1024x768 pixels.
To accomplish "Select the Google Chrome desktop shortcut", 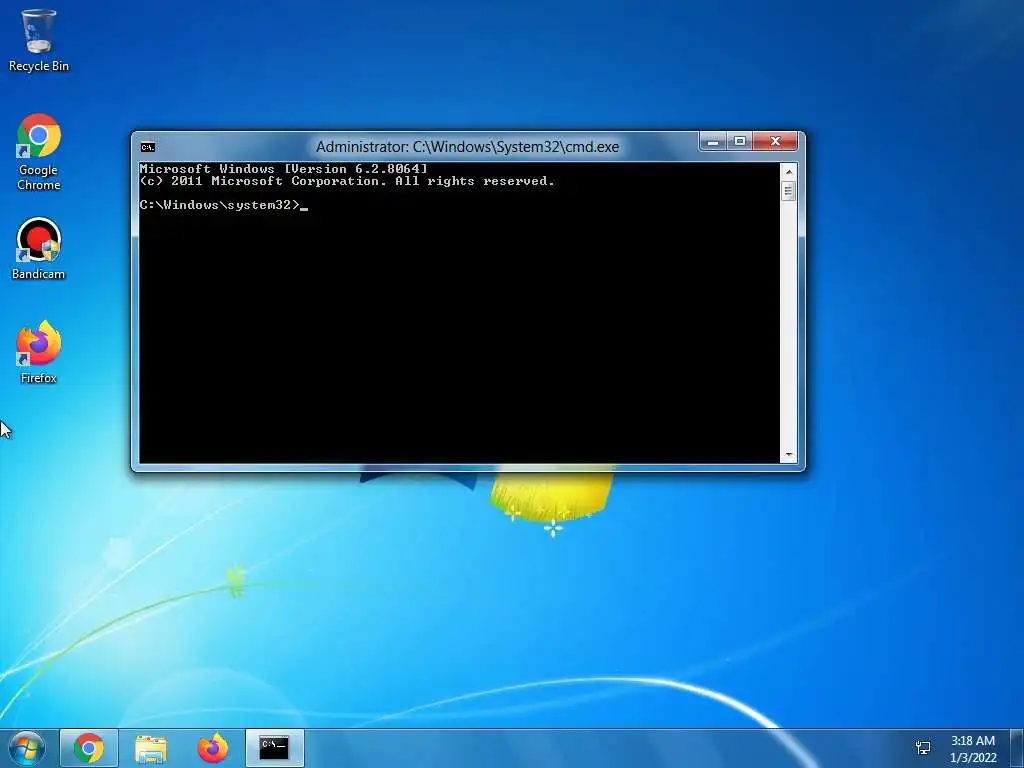I will tap(39, 152).
